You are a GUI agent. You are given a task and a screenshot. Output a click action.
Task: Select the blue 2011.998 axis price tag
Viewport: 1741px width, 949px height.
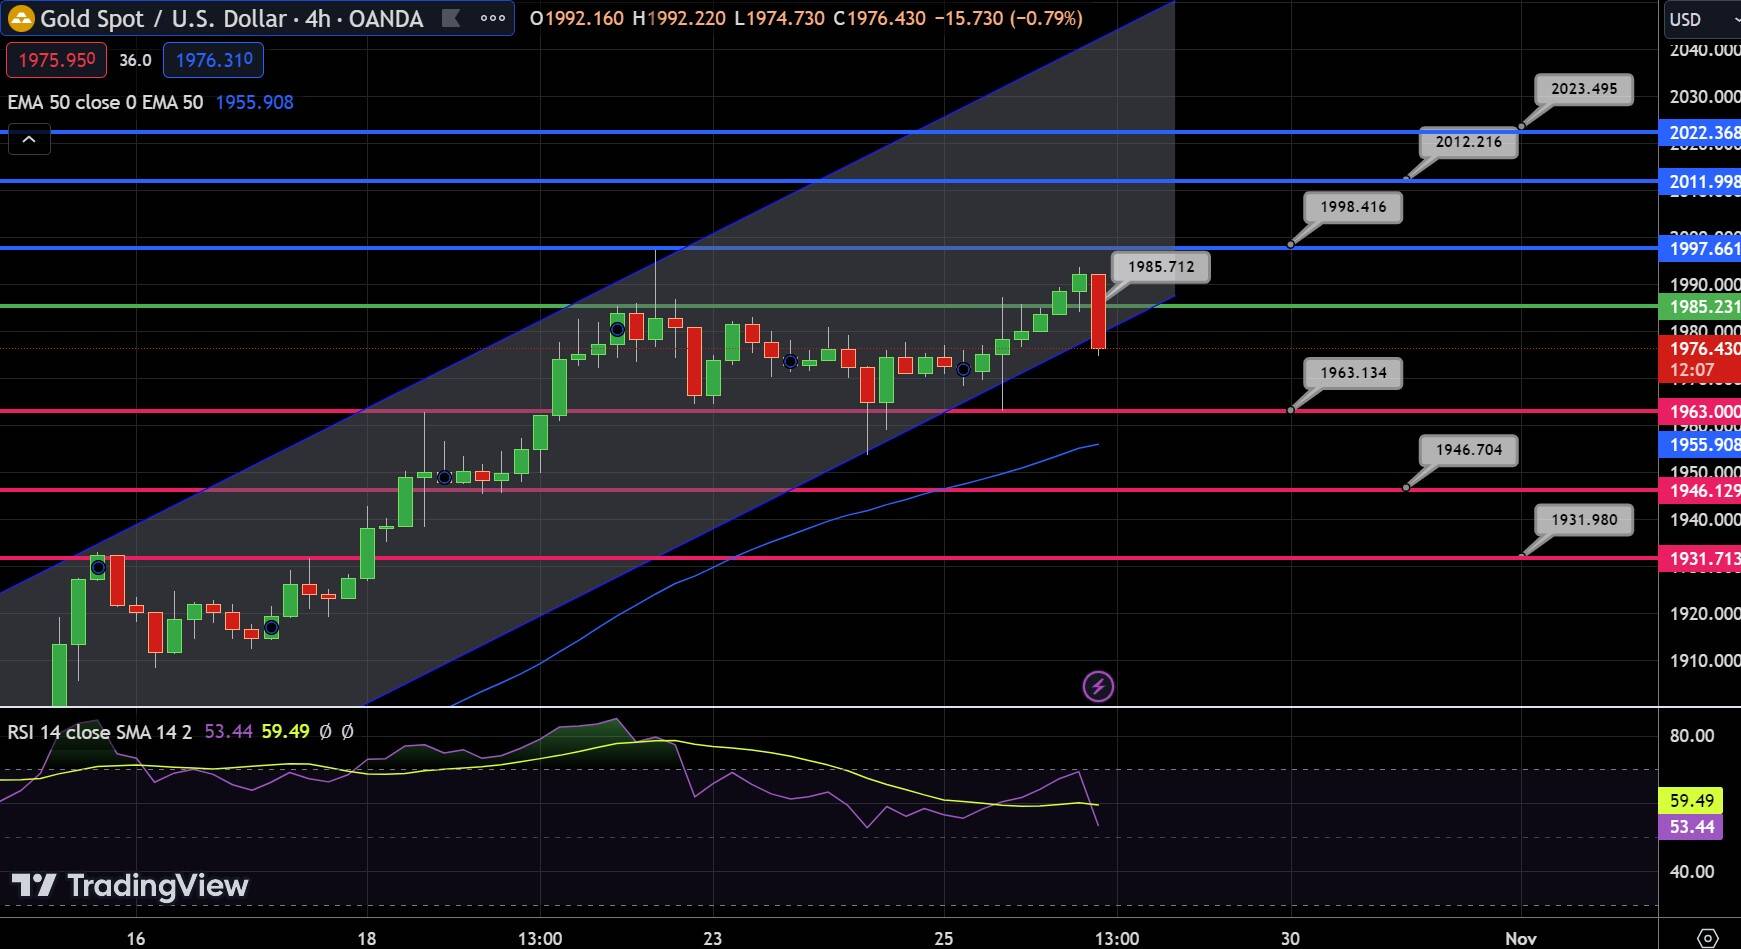click(1700, 181)
